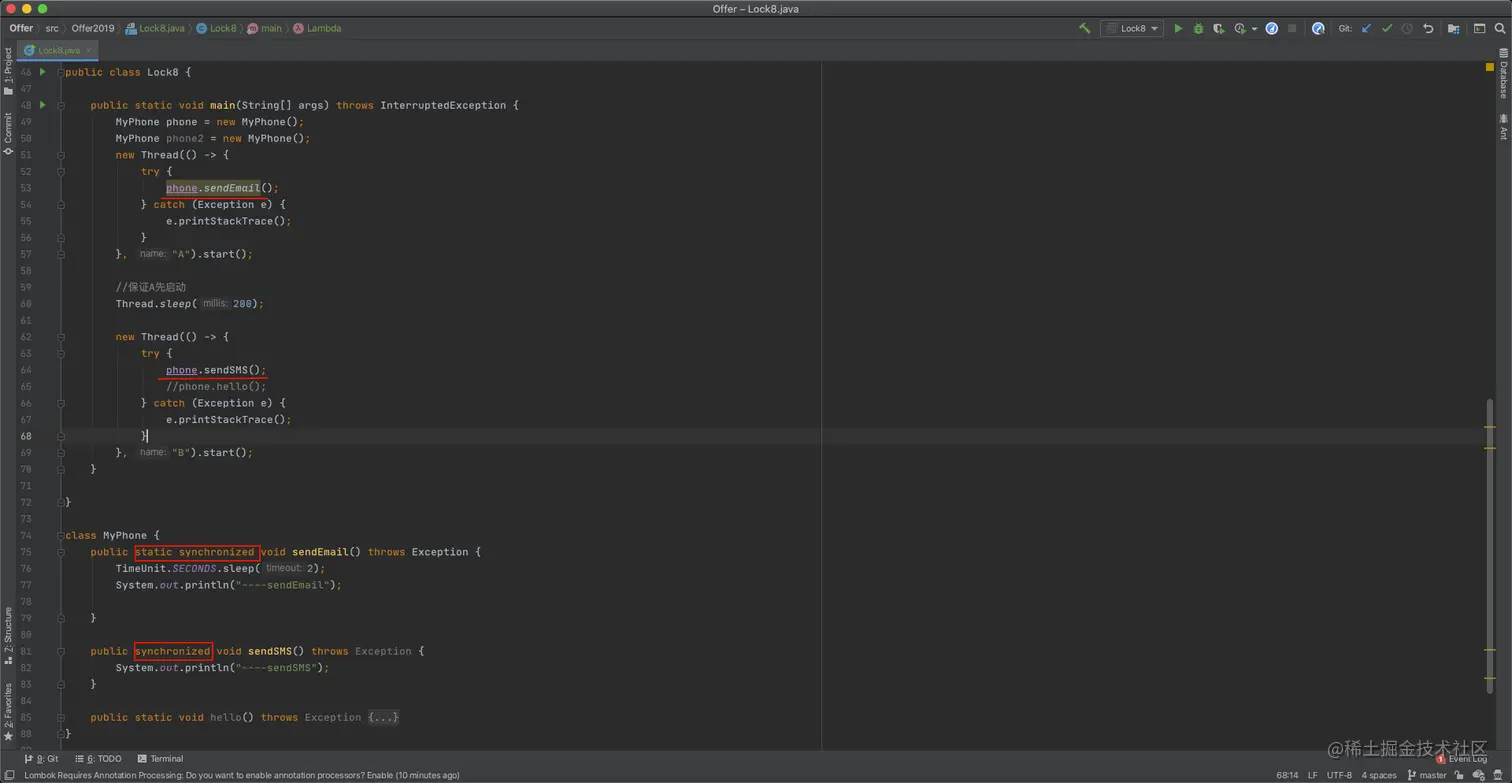Open the 9: Git tool window tab
The image size is (1512, 783).
click(x=41, y=759)
